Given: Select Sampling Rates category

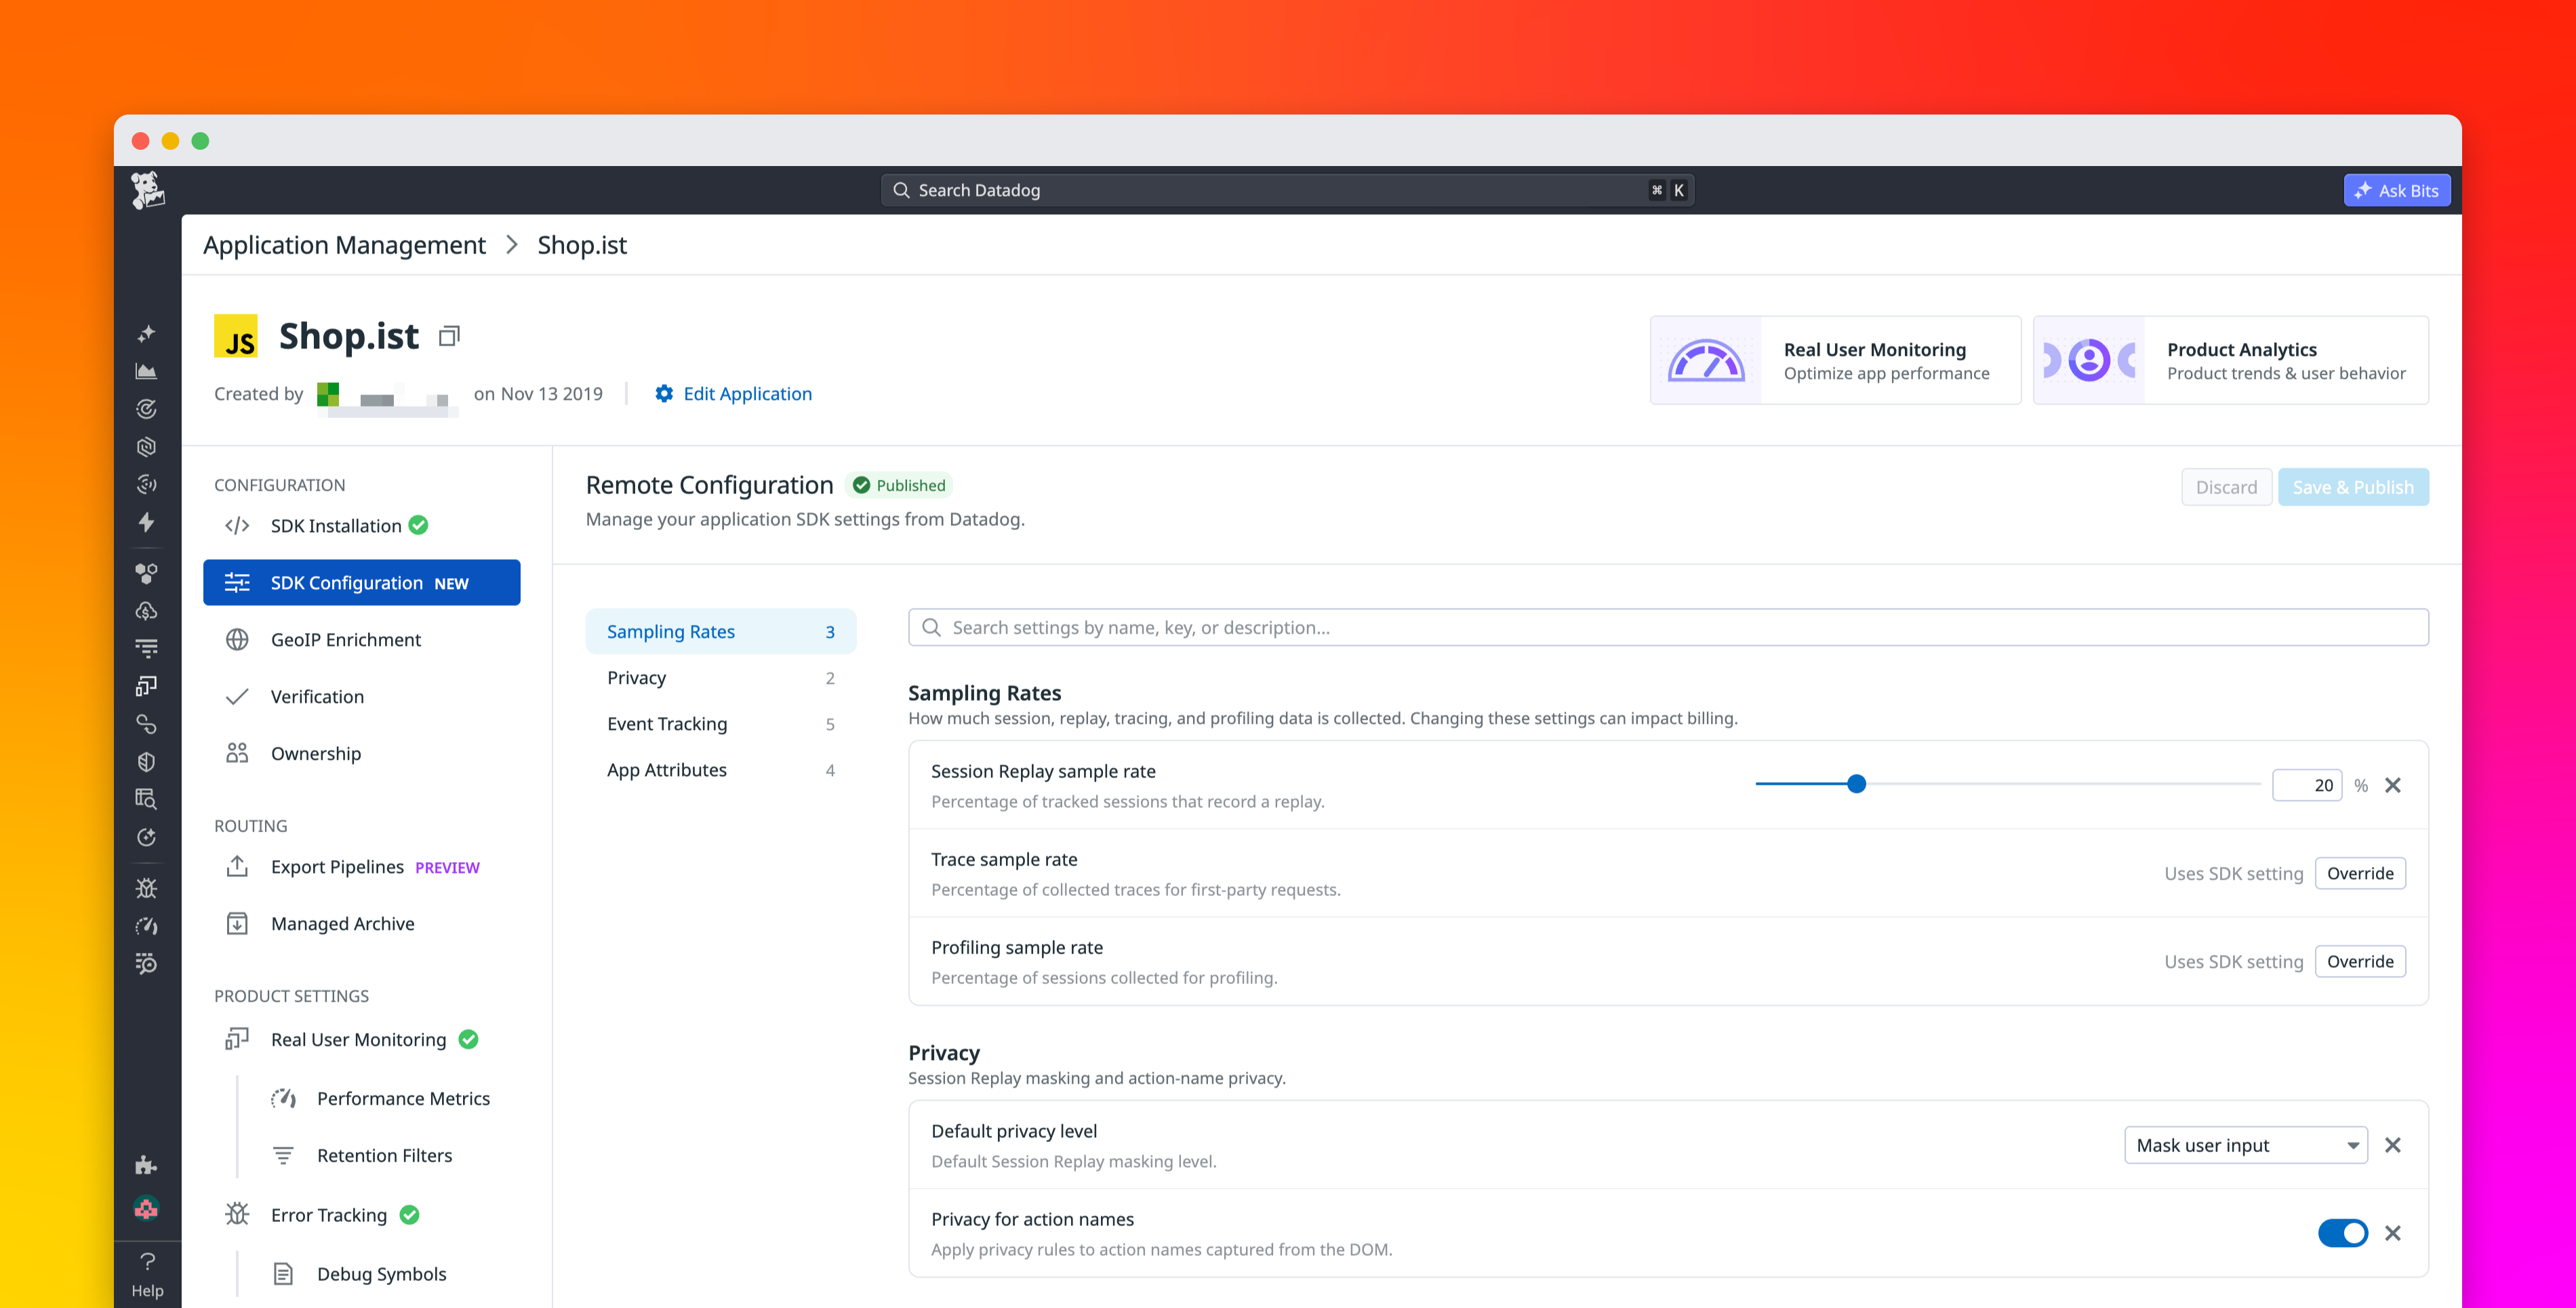Looking at the screenshot, I should click(x=721, y=632).
